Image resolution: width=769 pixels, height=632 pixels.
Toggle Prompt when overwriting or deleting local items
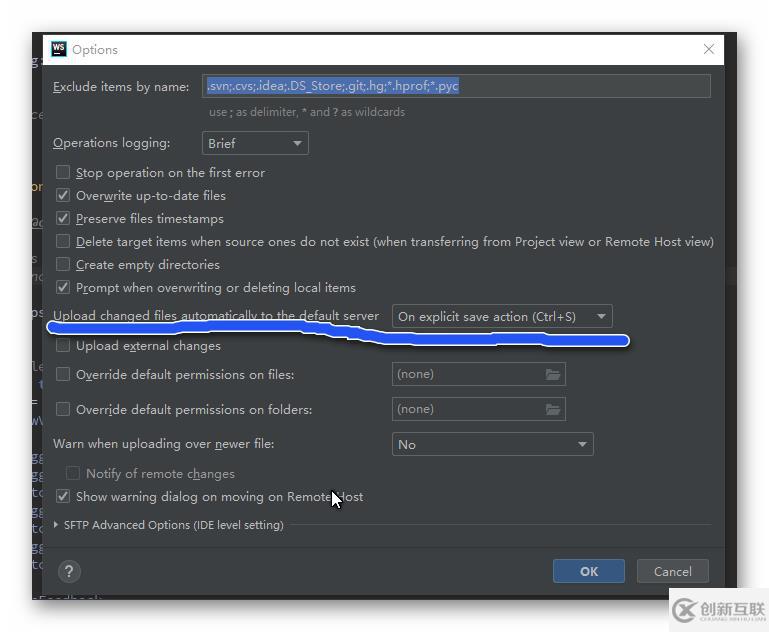(63, 287)
